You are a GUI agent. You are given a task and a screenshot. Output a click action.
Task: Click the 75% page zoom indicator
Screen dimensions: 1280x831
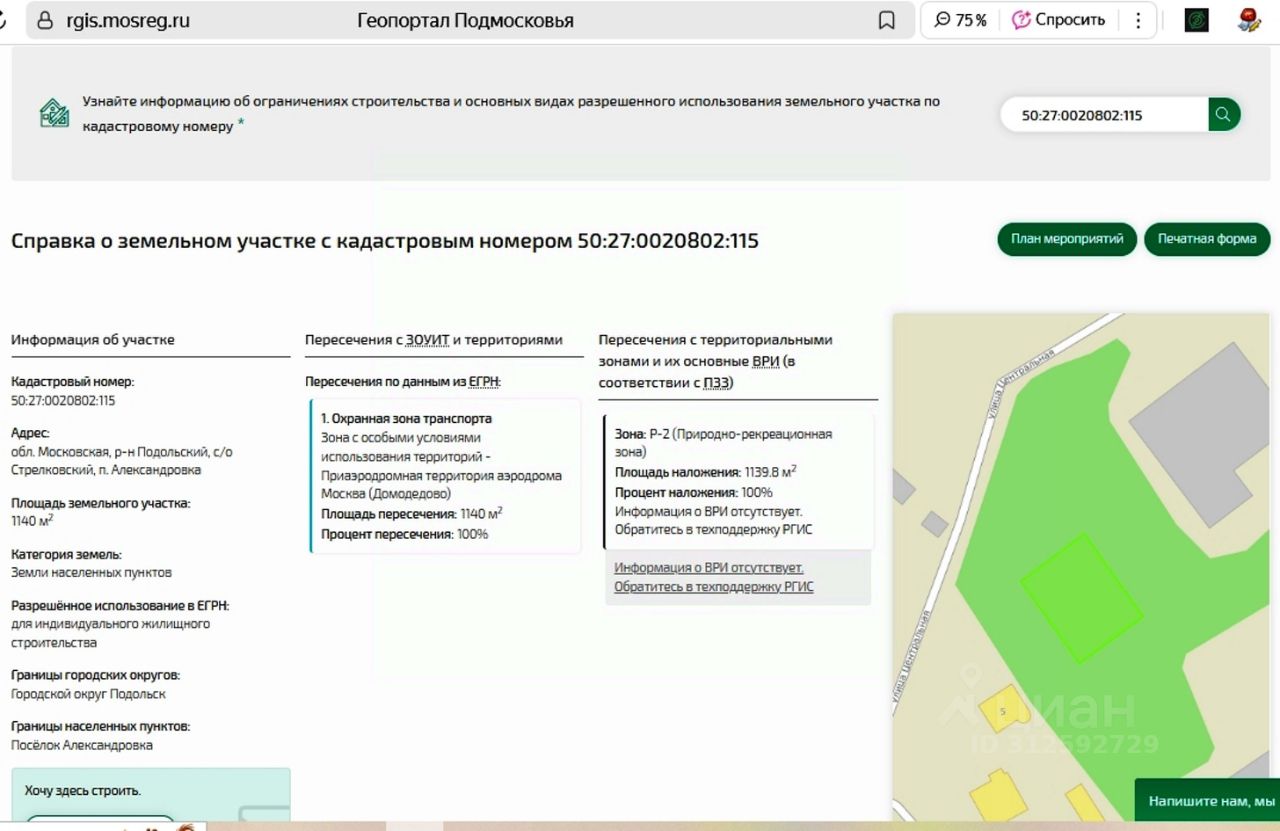[960, 21]
